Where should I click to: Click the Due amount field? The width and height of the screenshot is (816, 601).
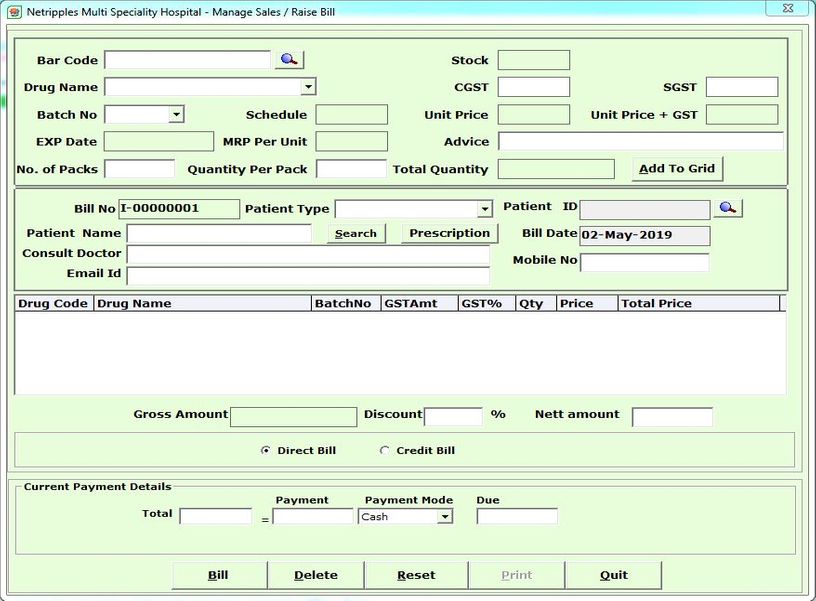coord(517,516)
